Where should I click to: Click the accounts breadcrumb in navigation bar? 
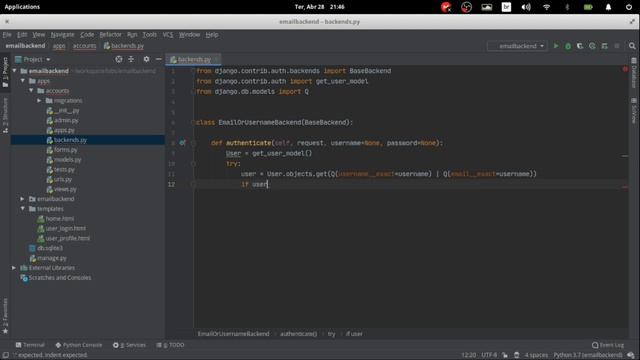coord(84,46)
